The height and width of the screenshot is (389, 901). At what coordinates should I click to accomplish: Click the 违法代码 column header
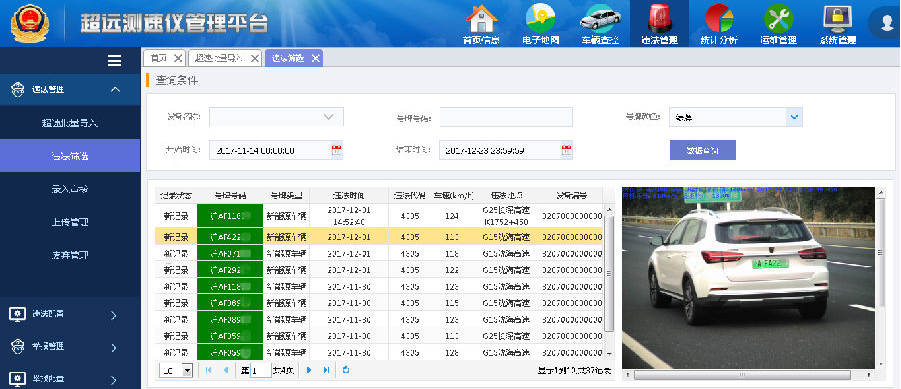point(409,195)
